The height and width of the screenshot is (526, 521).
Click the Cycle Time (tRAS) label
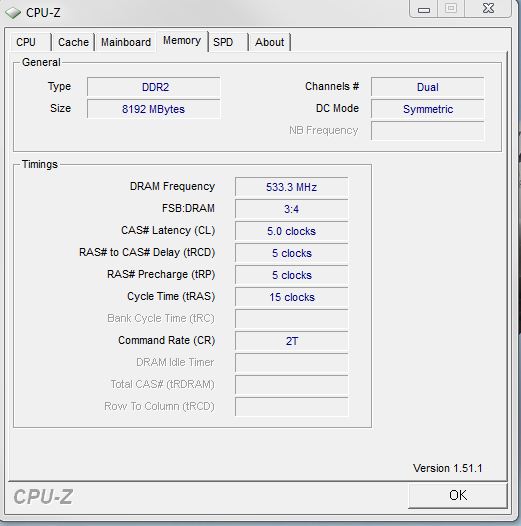(x=171, y=297)
